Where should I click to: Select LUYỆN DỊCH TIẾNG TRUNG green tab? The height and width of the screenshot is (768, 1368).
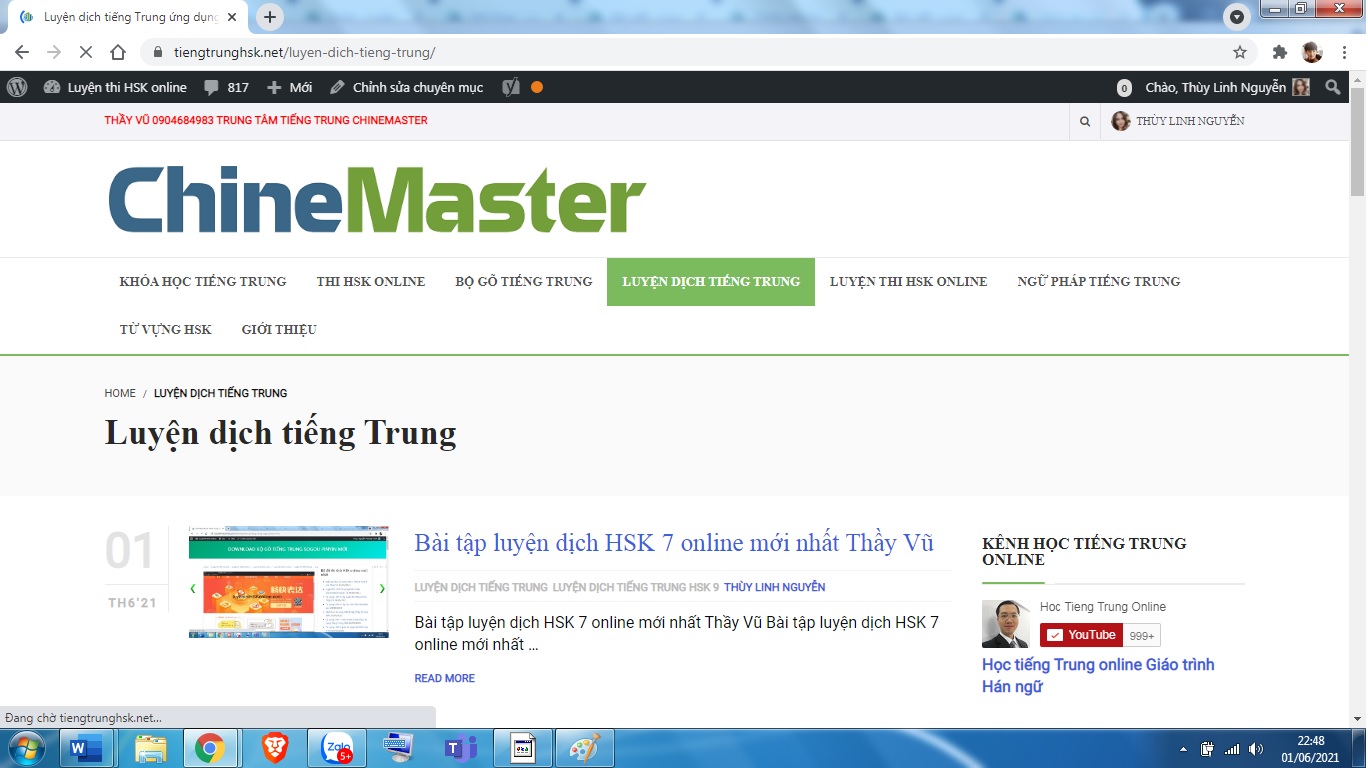pos(711,281)
